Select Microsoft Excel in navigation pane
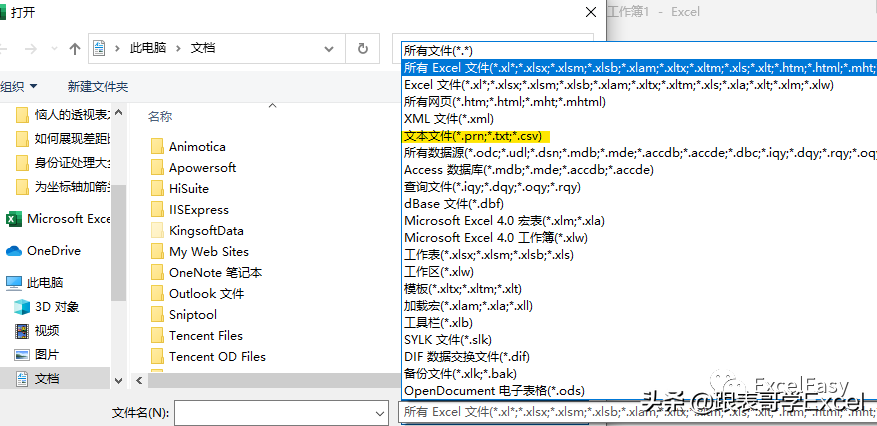Screen dimensions: 877x426 pyautogui.click(x=58, y=219)
